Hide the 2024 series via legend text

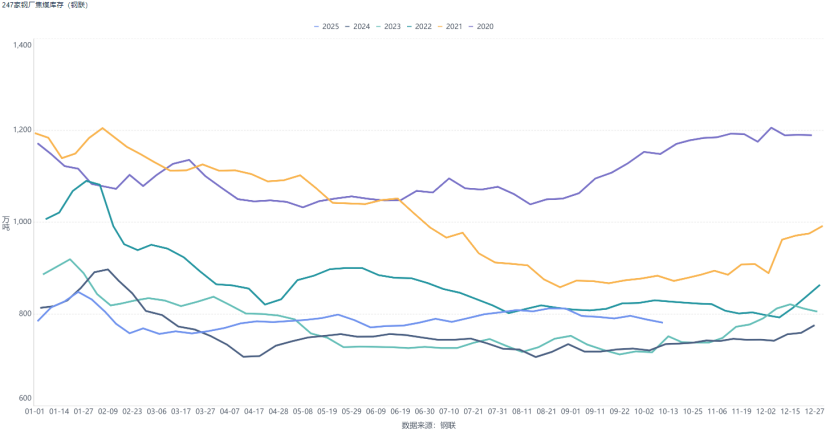pyautogui.click(x=361, y=26)
